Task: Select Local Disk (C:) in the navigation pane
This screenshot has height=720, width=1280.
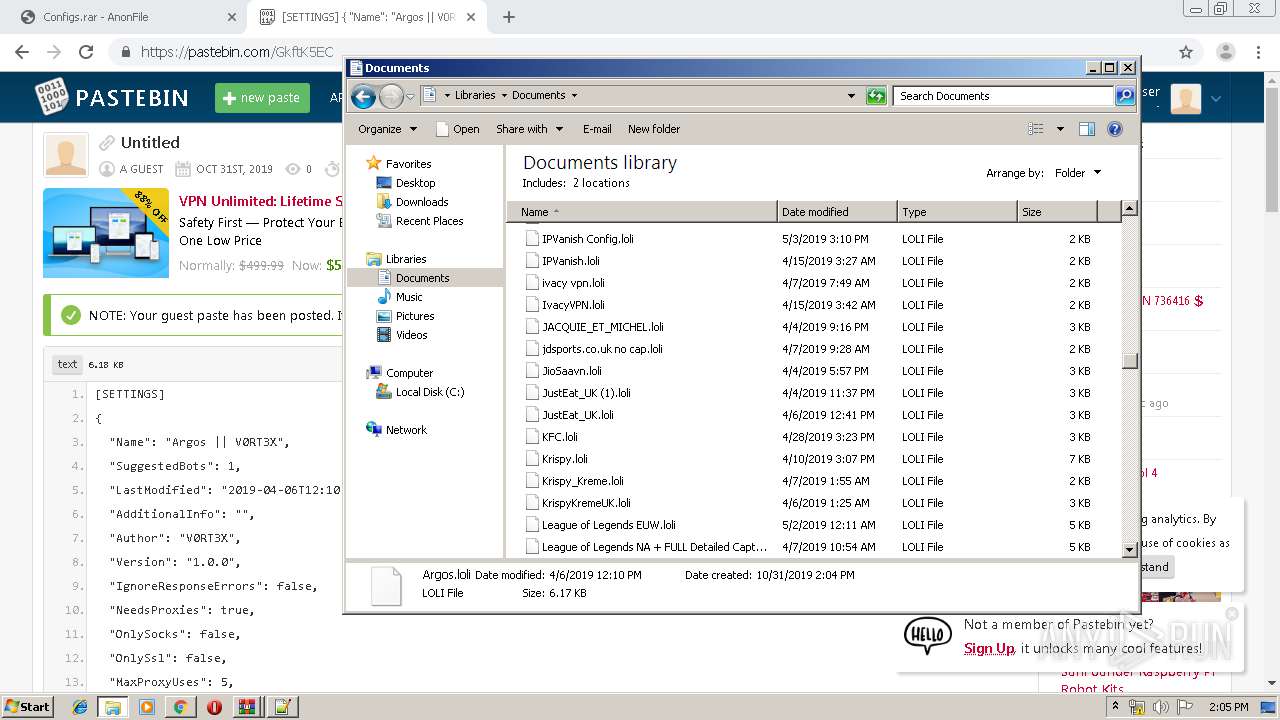Action: pos(430,392)
